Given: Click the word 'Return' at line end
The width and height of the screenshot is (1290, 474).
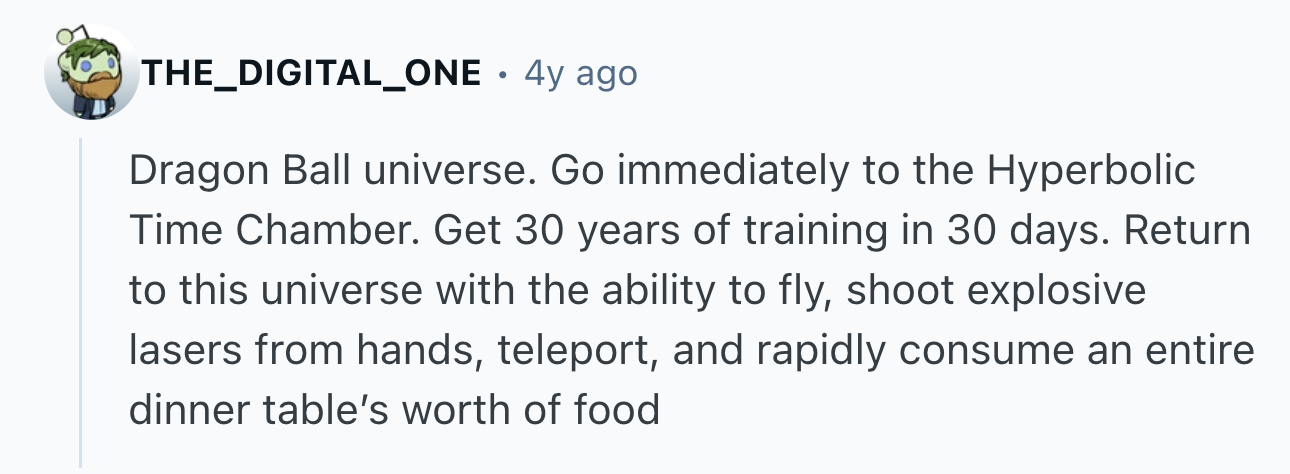Looking at the screenshot, I should point(1187,232).
